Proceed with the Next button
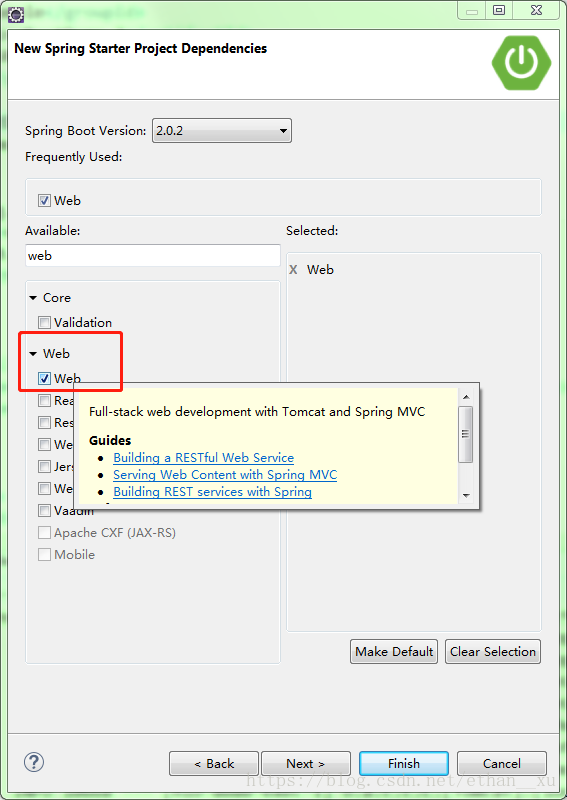 pos(306,763)
